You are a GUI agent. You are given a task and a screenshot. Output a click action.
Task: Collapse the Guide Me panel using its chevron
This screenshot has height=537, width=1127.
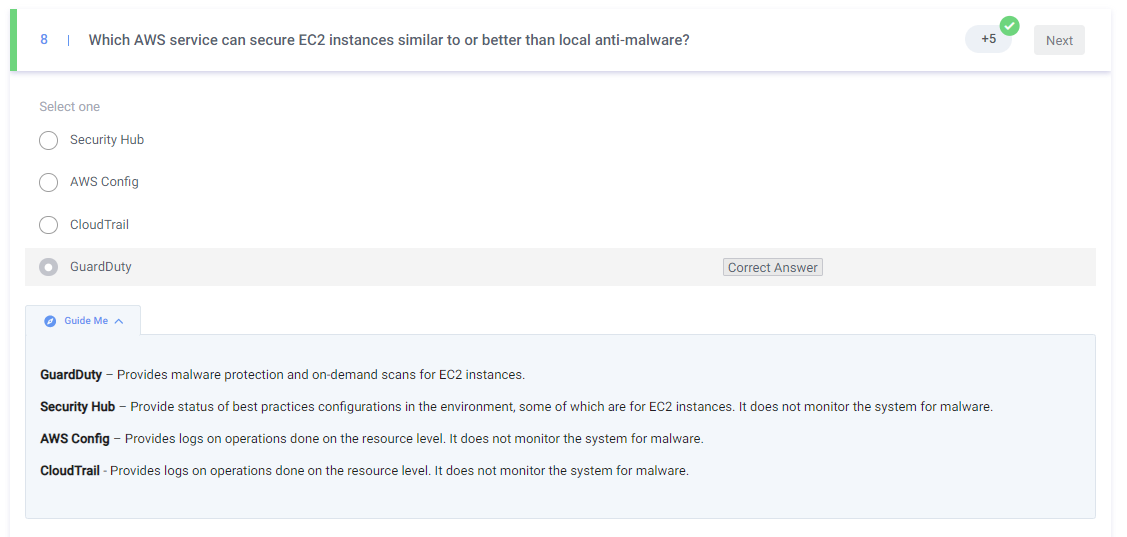tap(119, 321)
